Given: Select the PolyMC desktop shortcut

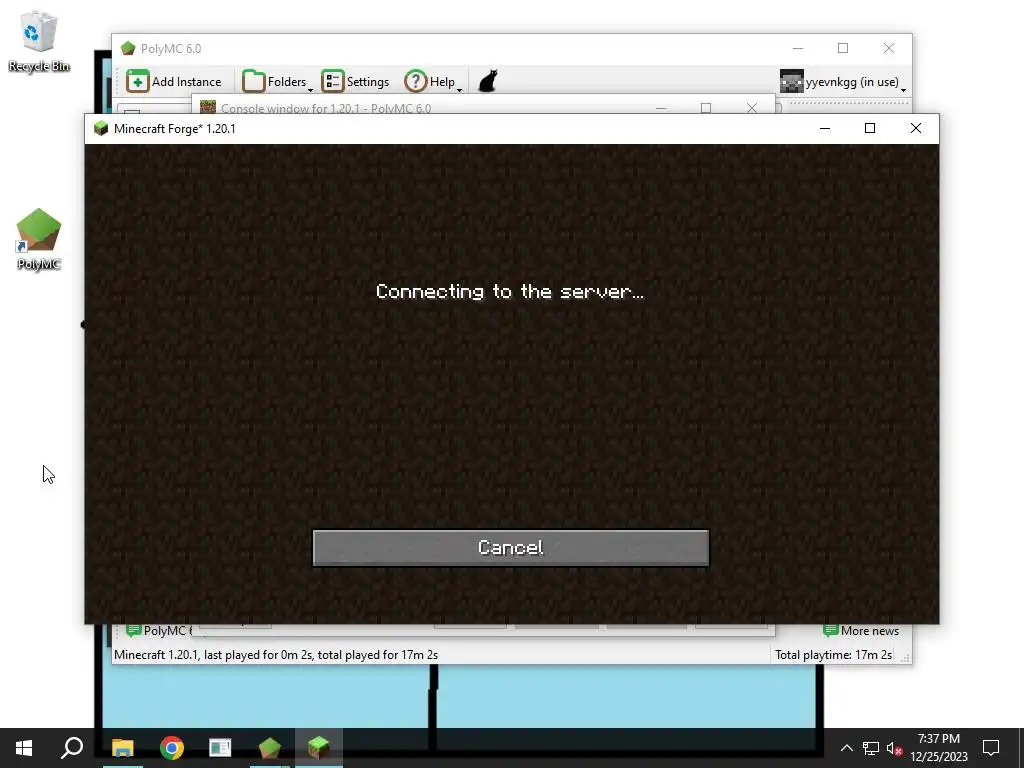Looking at the screenshot, I should point(39,239).
